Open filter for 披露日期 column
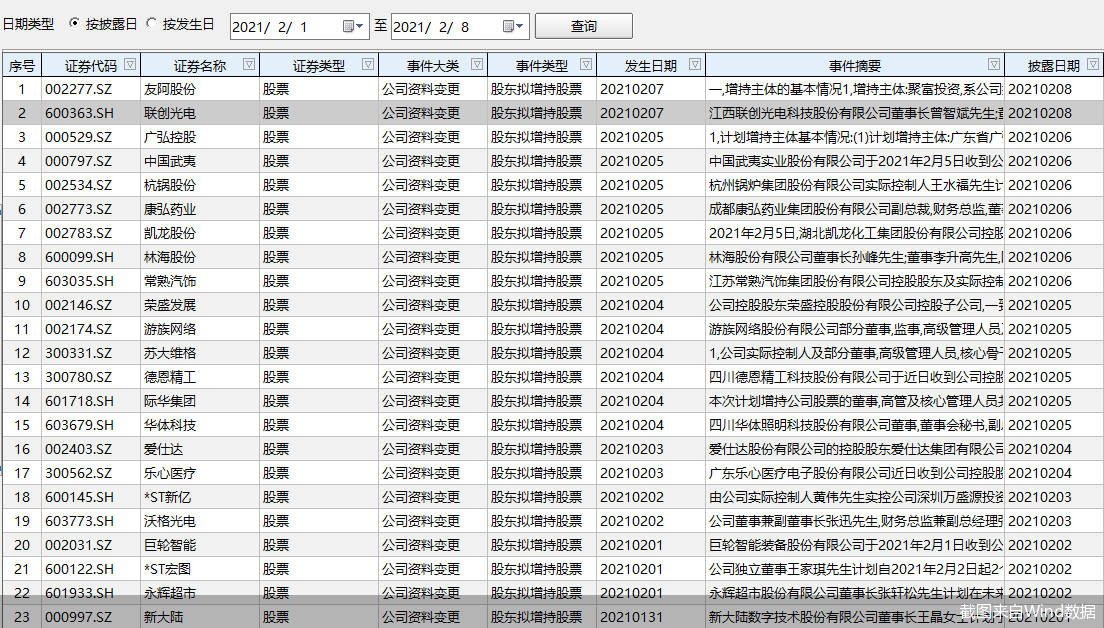This screenshot has width=1104, height=628. (1093, 64)
